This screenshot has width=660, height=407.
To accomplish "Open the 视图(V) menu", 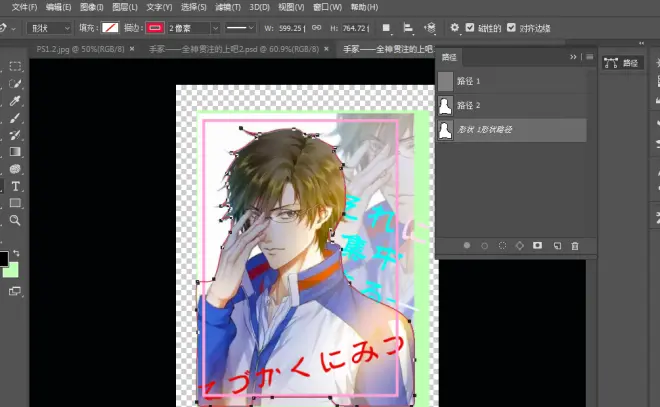I will (x=291, y=7).
